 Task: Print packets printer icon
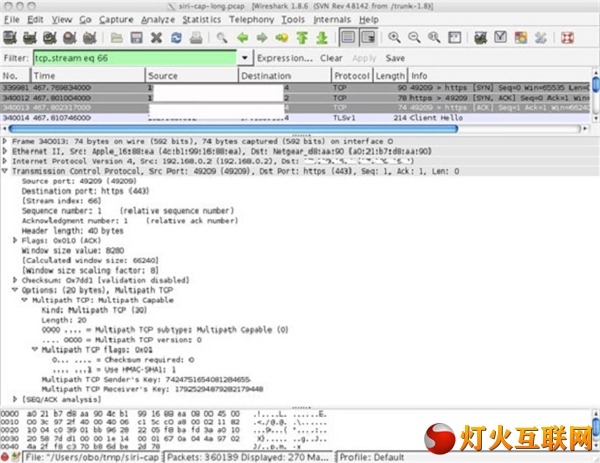tap(196, 37)
